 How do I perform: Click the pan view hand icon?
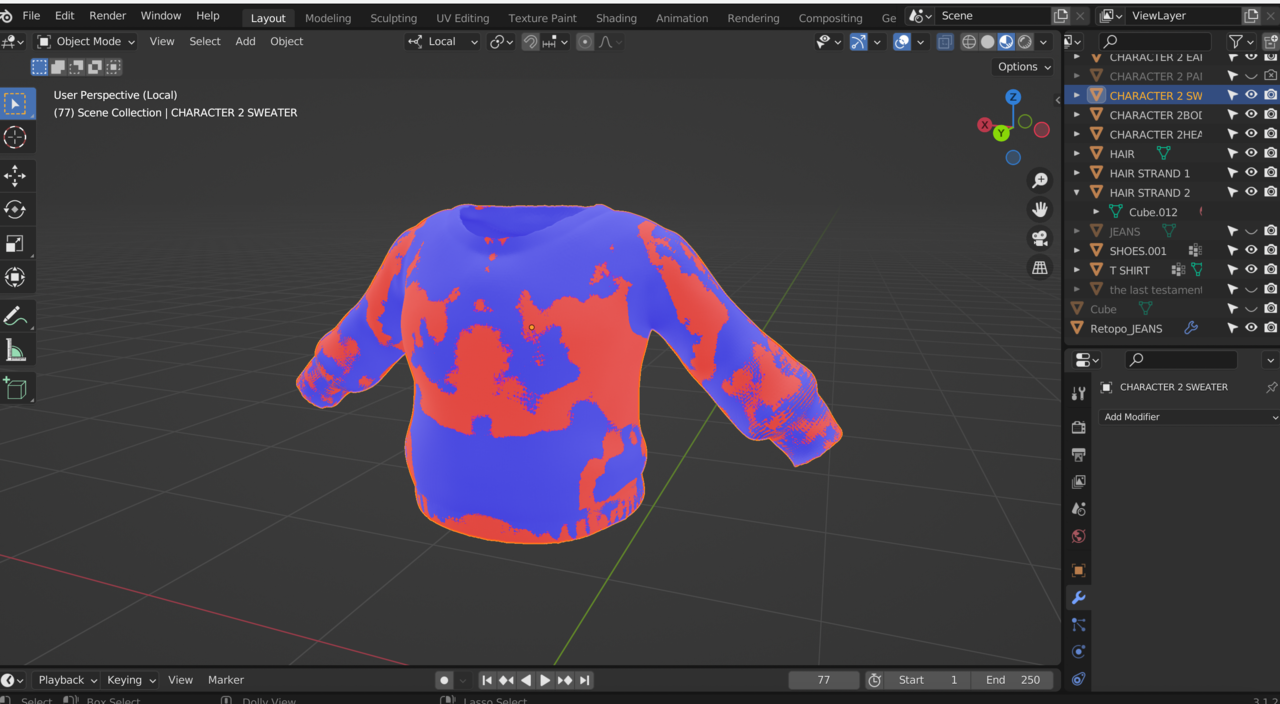click(x=1040, y=210)
